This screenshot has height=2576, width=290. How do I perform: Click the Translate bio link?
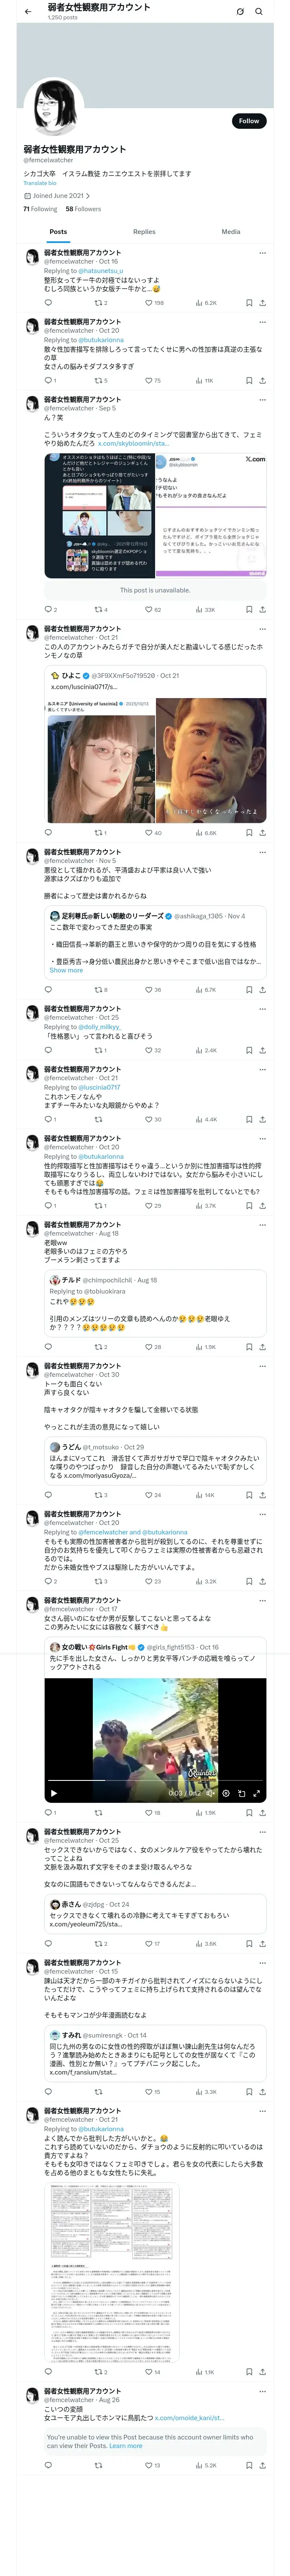click(40, 183)
